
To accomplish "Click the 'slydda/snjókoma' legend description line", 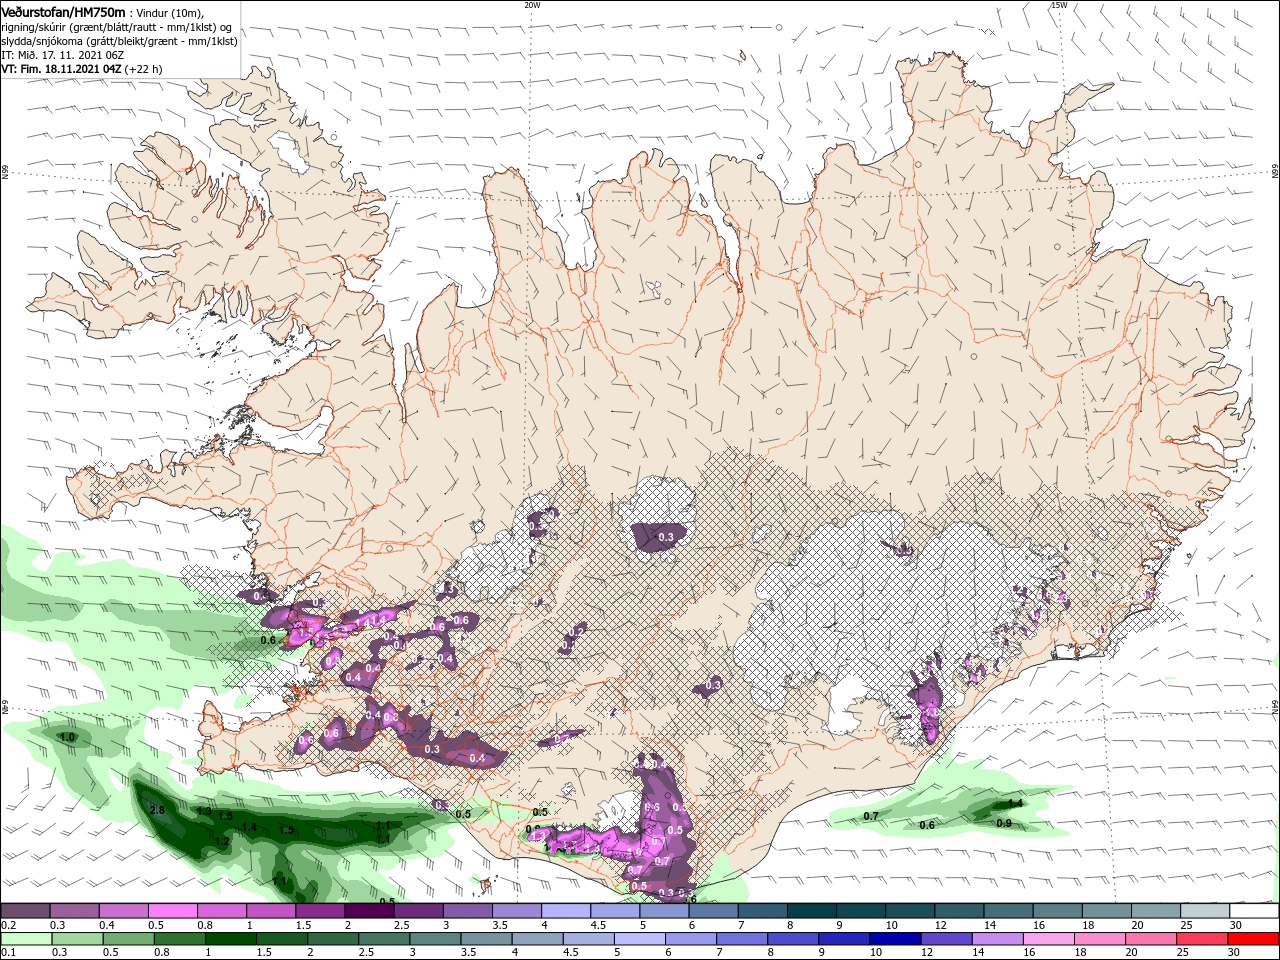I will (119, 41).
